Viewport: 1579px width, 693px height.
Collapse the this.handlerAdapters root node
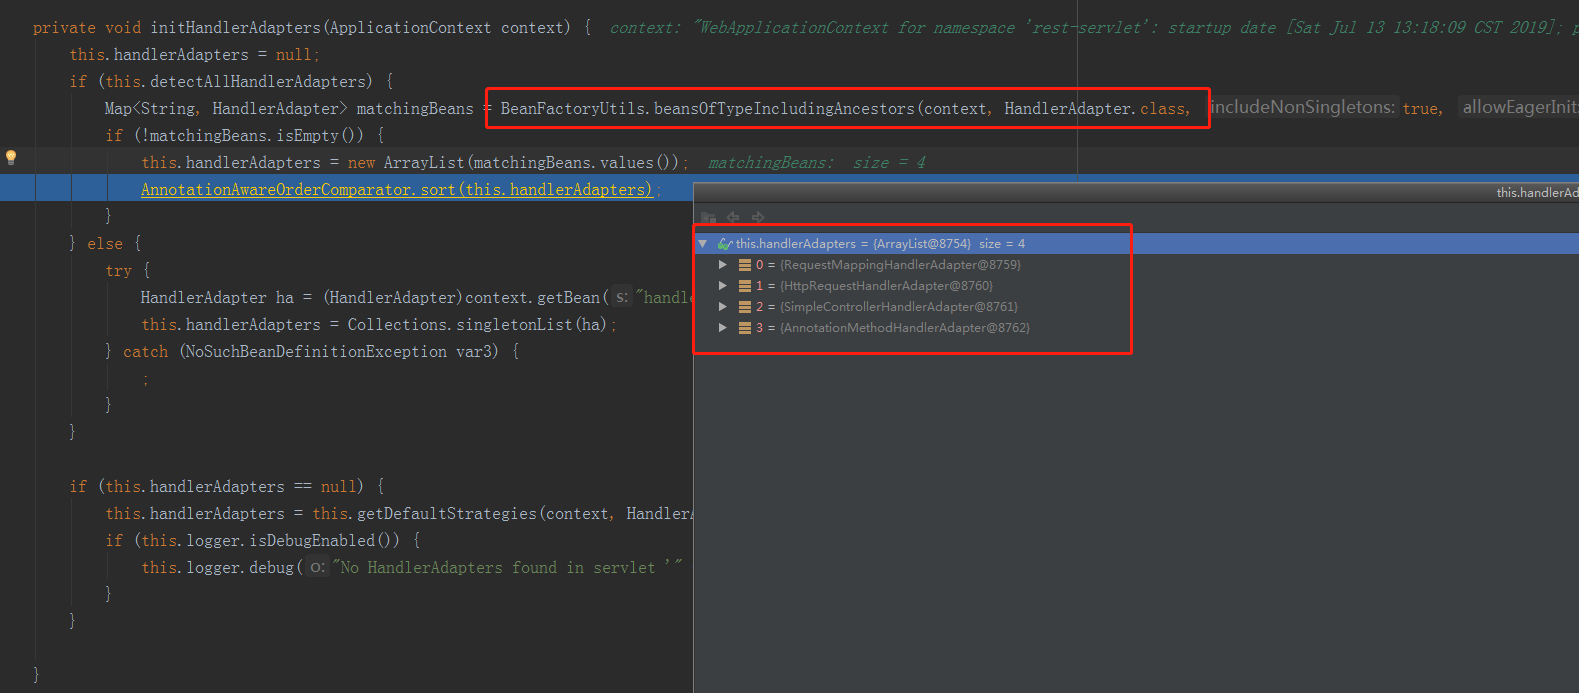[703, 244]
